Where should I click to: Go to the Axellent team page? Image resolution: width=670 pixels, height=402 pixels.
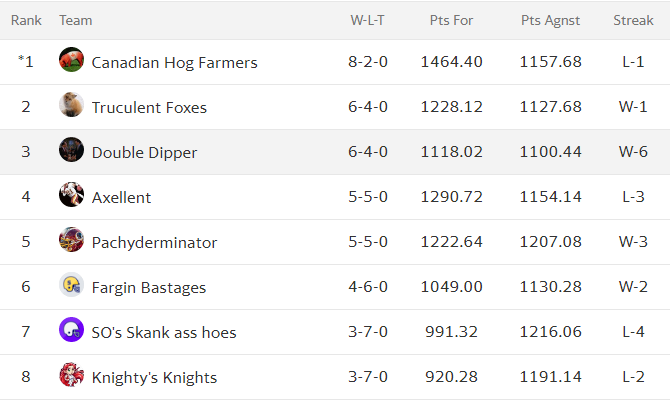[121, 198]
